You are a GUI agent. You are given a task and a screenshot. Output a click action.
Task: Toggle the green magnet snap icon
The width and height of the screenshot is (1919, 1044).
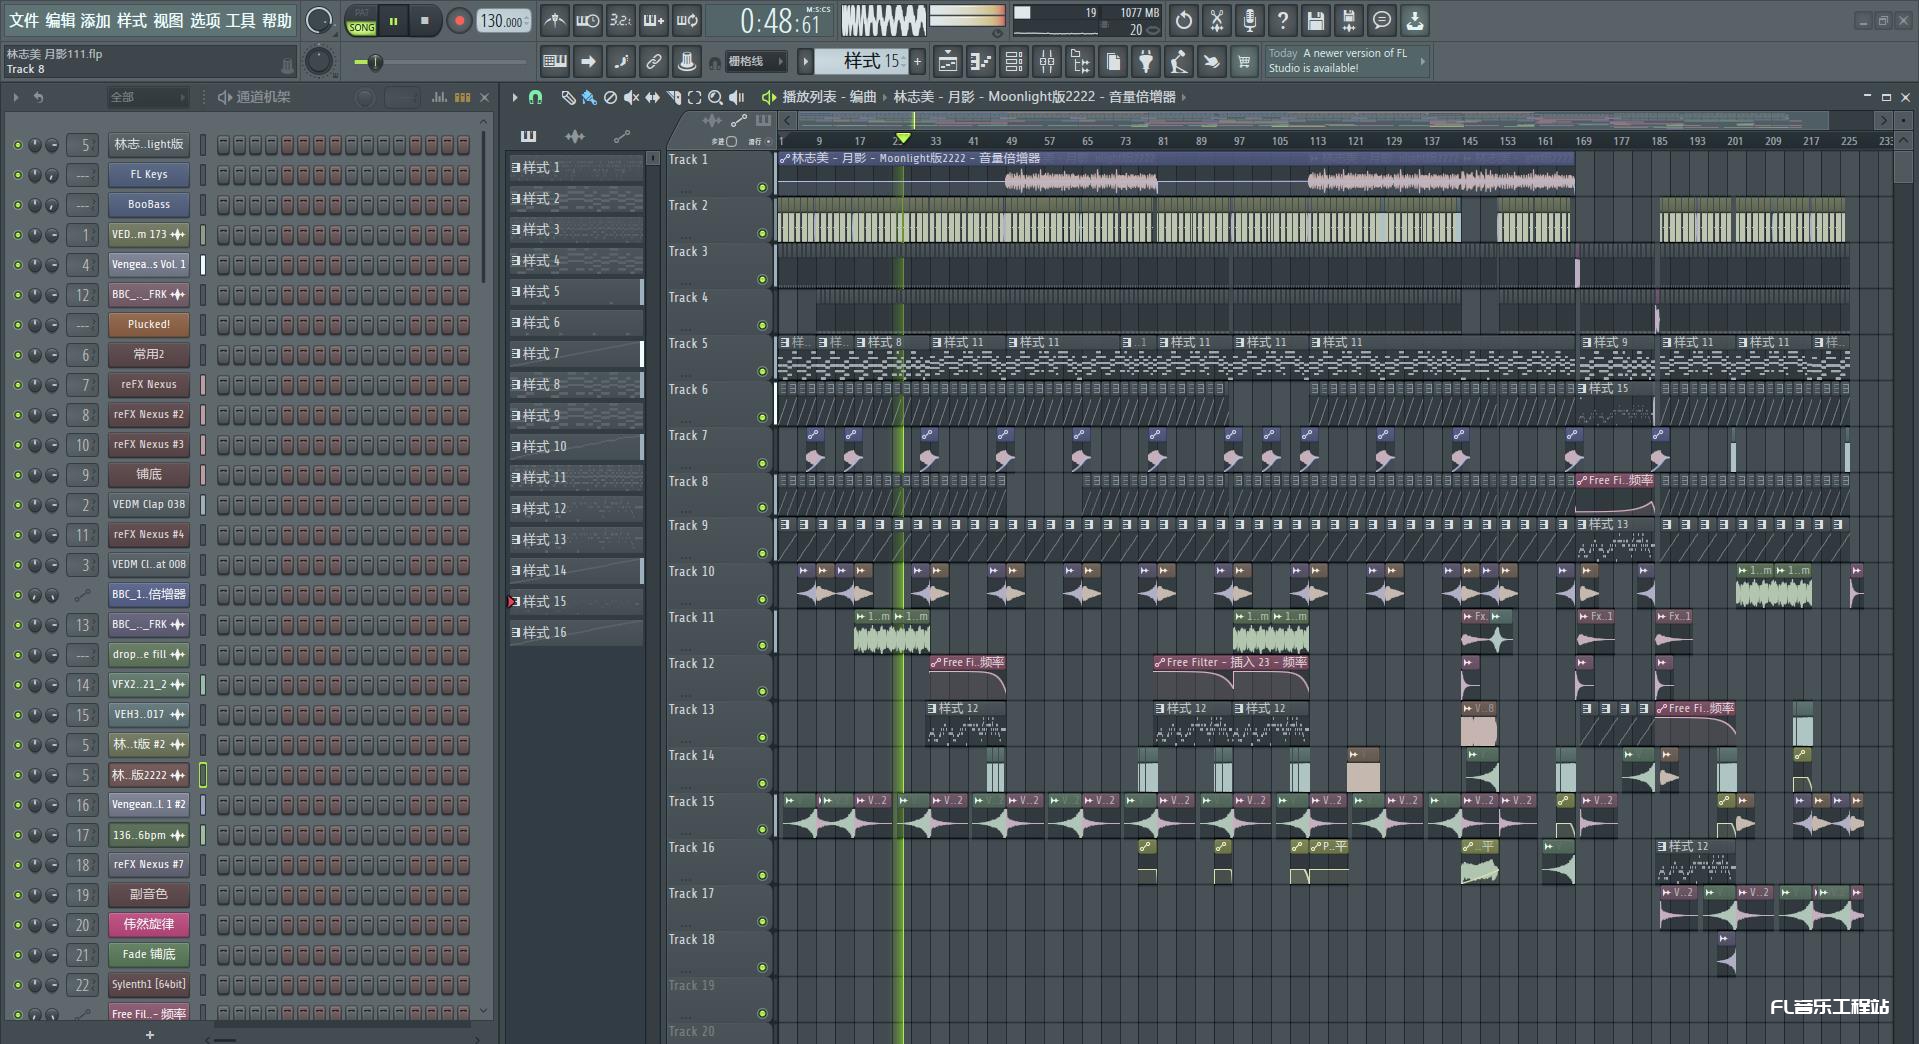coord(535,97)
